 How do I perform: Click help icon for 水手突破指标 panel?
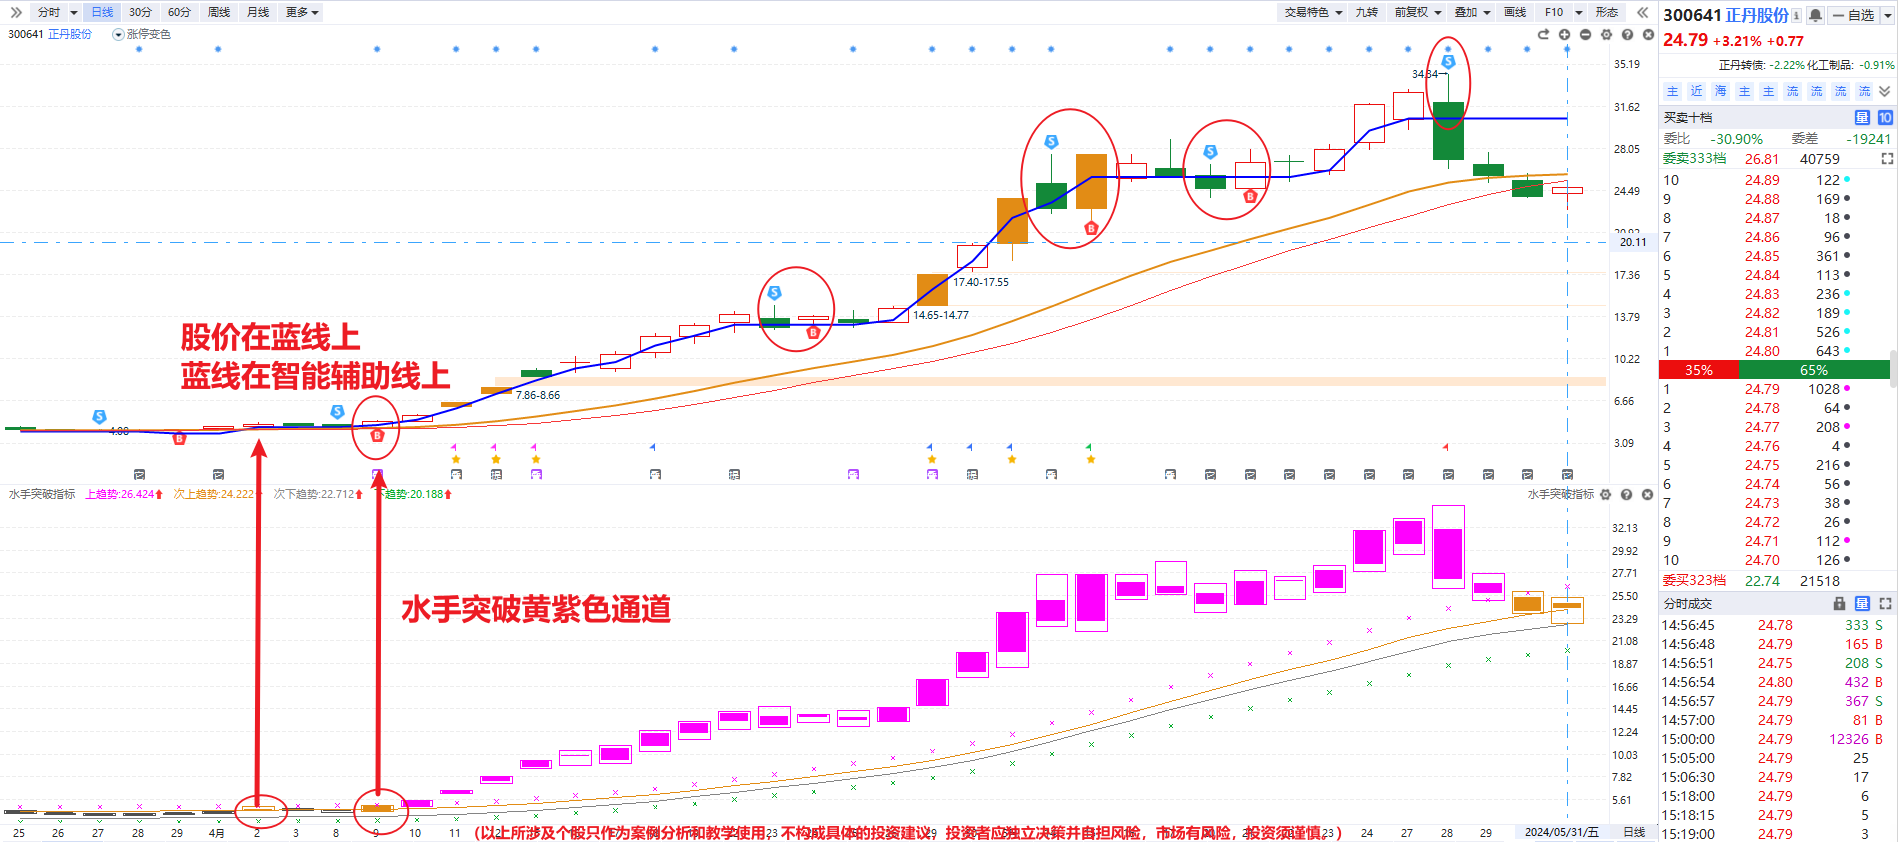1626,495
